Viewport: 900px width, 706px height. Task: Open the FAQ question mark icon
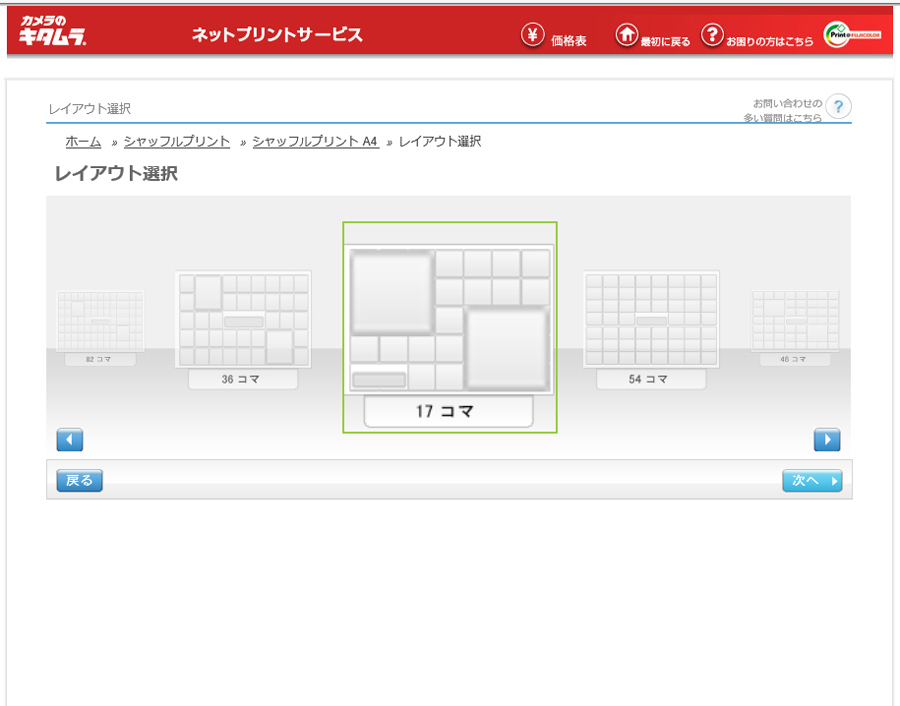click(838, 107)
